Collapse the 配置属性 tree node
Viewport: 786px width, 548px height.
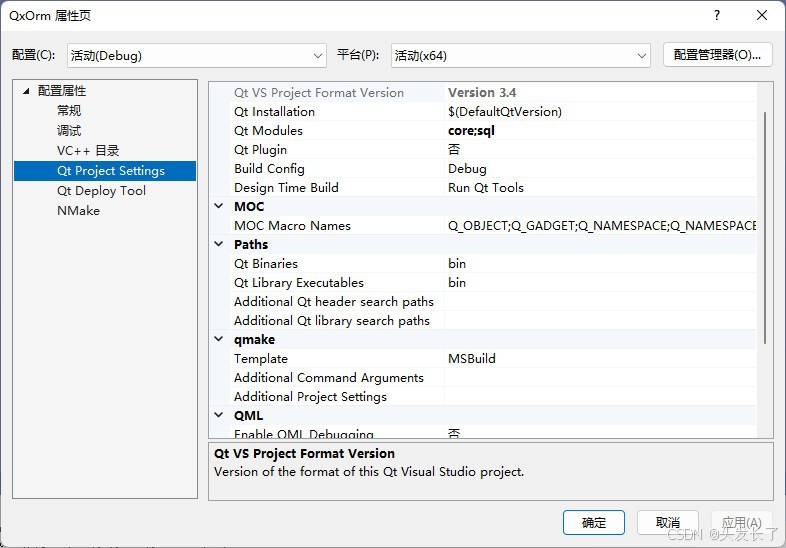(27, 91)
